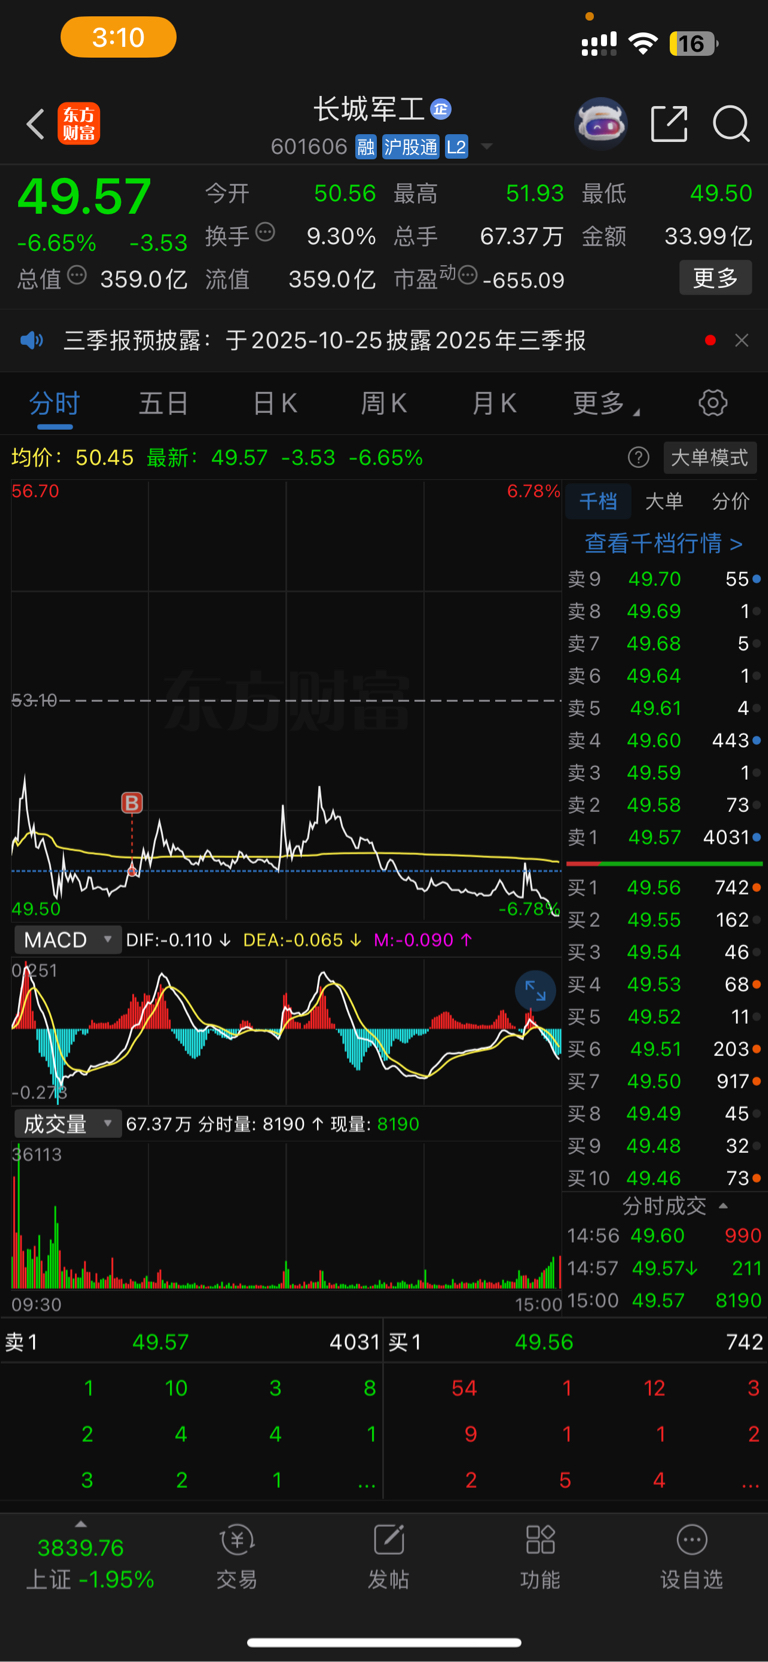Image resolution: width=768 pixels, height=1662 pixels.
Task: Tap the 15:00 49.57 trade record
Action: (664, 1301)
